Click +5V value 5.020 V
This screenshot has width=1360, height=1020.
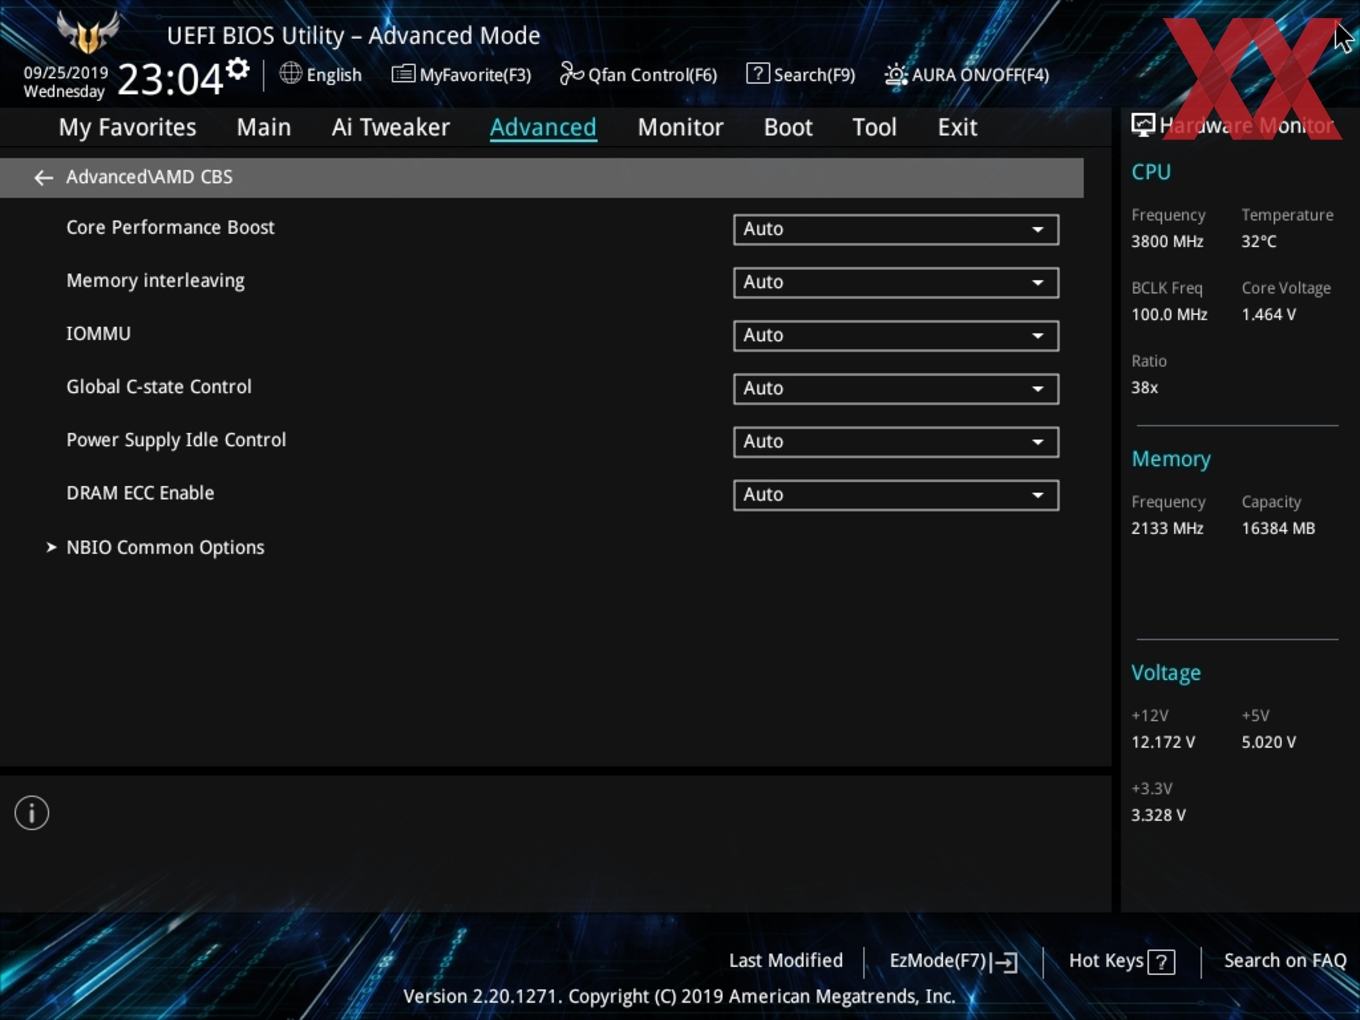pos(1269,742)
